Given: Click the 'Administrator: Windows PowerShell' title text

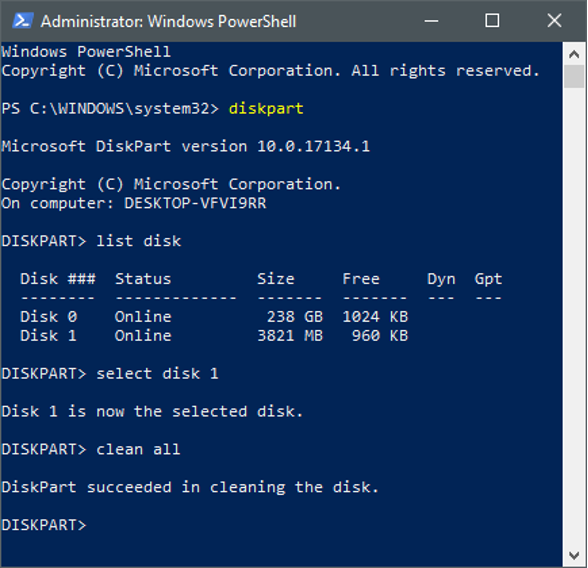Looking at the screenshot, I should (168, 21).
